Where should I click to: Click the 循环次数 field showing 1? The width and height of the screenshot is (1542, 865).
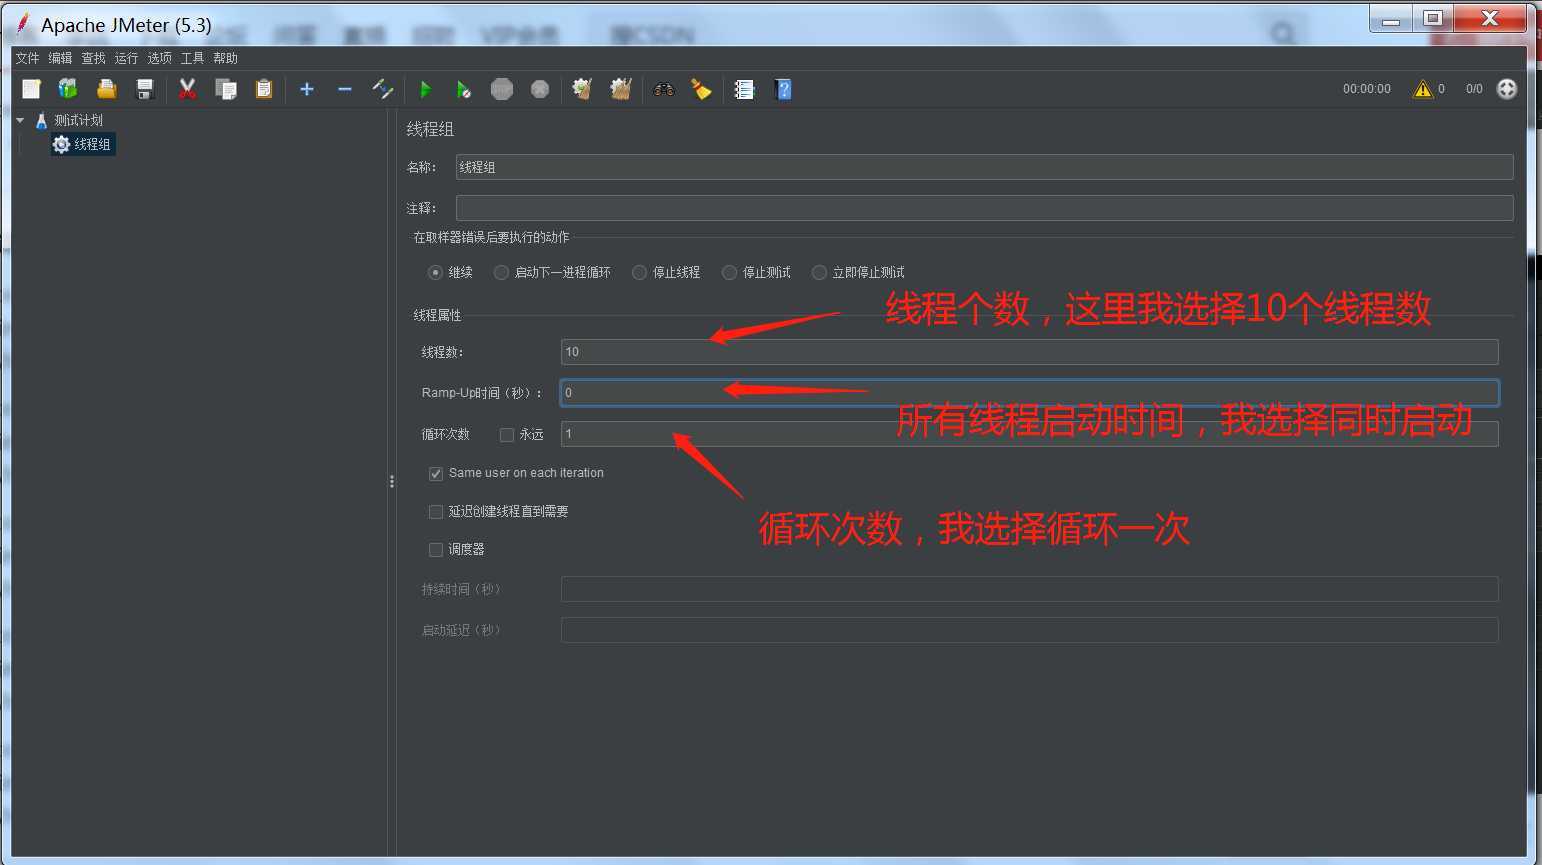tap(1030, 434)
